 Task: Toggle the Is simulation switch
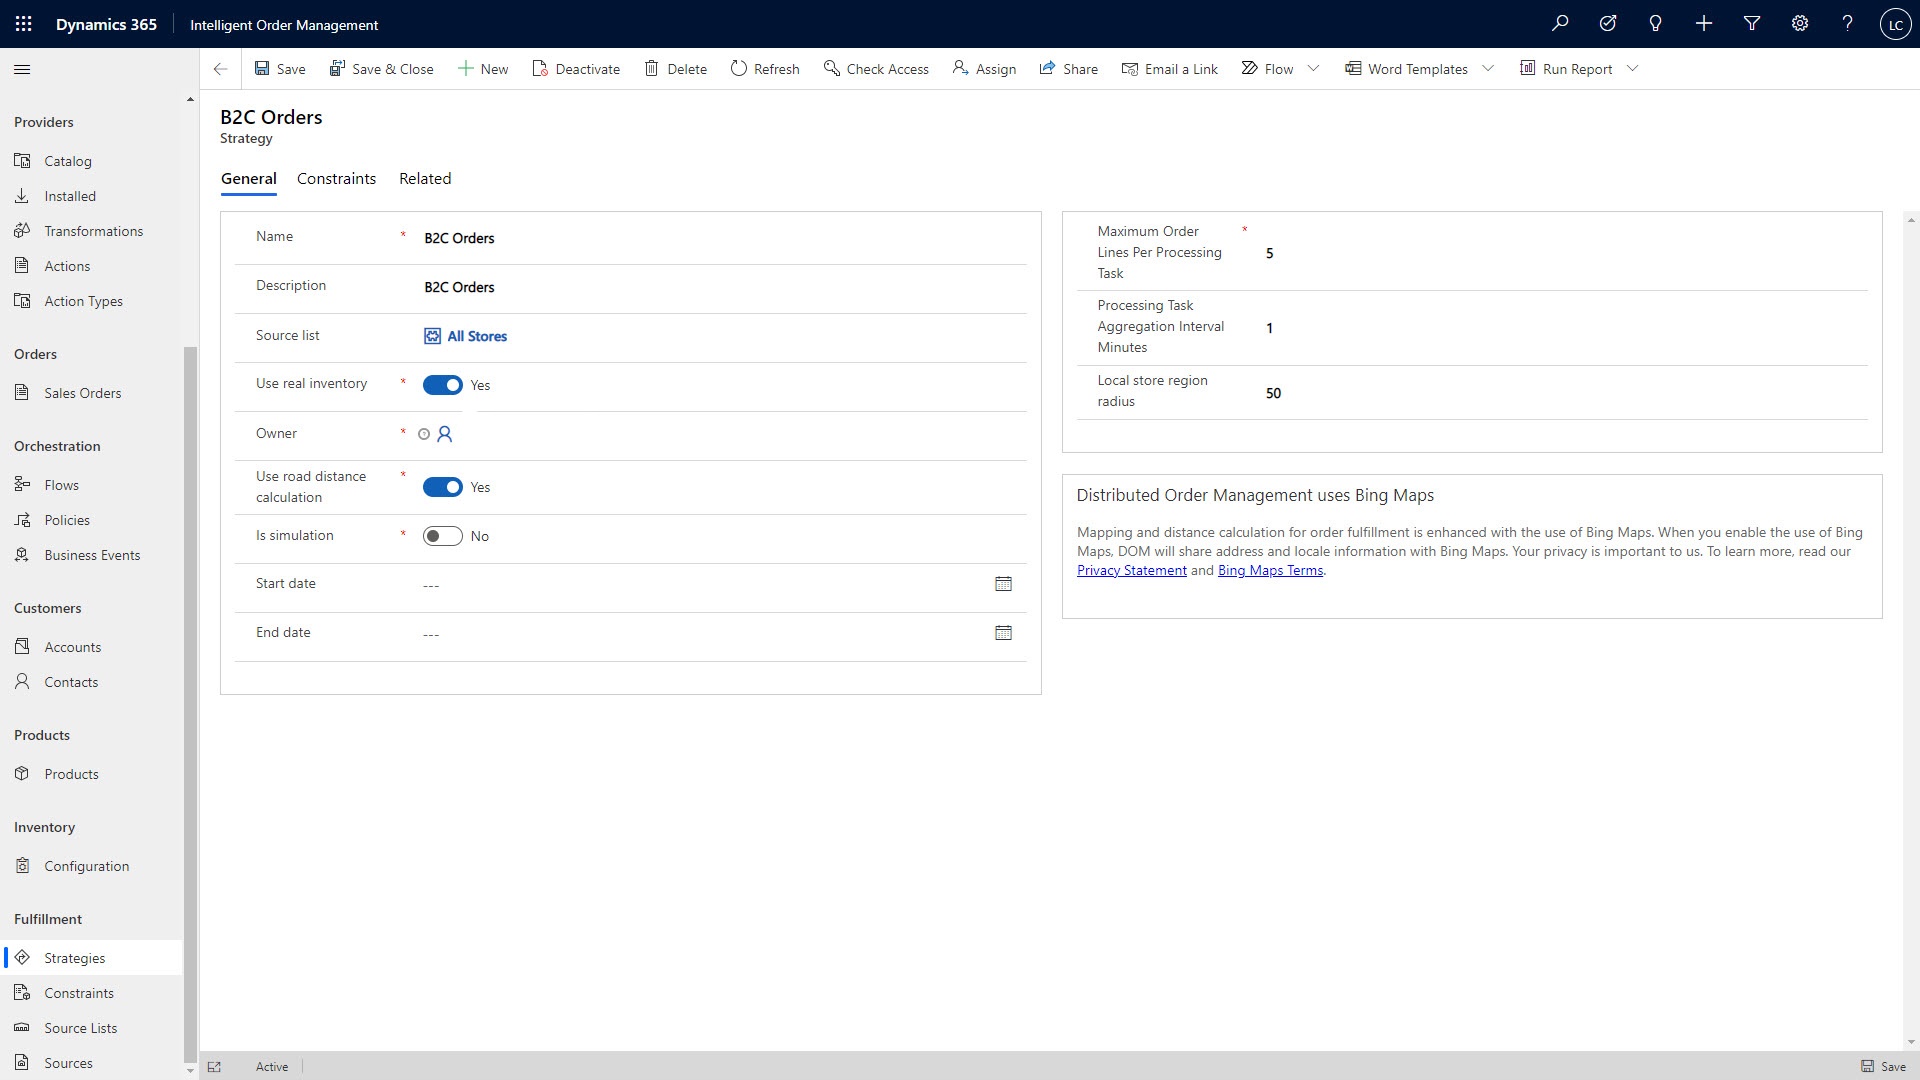coord(442,536)
